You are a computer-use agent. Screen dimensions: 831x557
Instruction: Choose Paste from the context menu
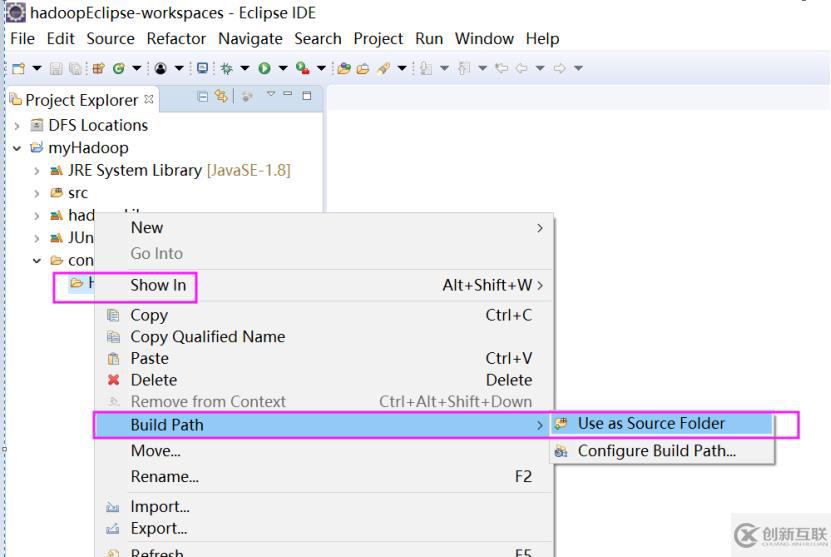pos(324,358)
